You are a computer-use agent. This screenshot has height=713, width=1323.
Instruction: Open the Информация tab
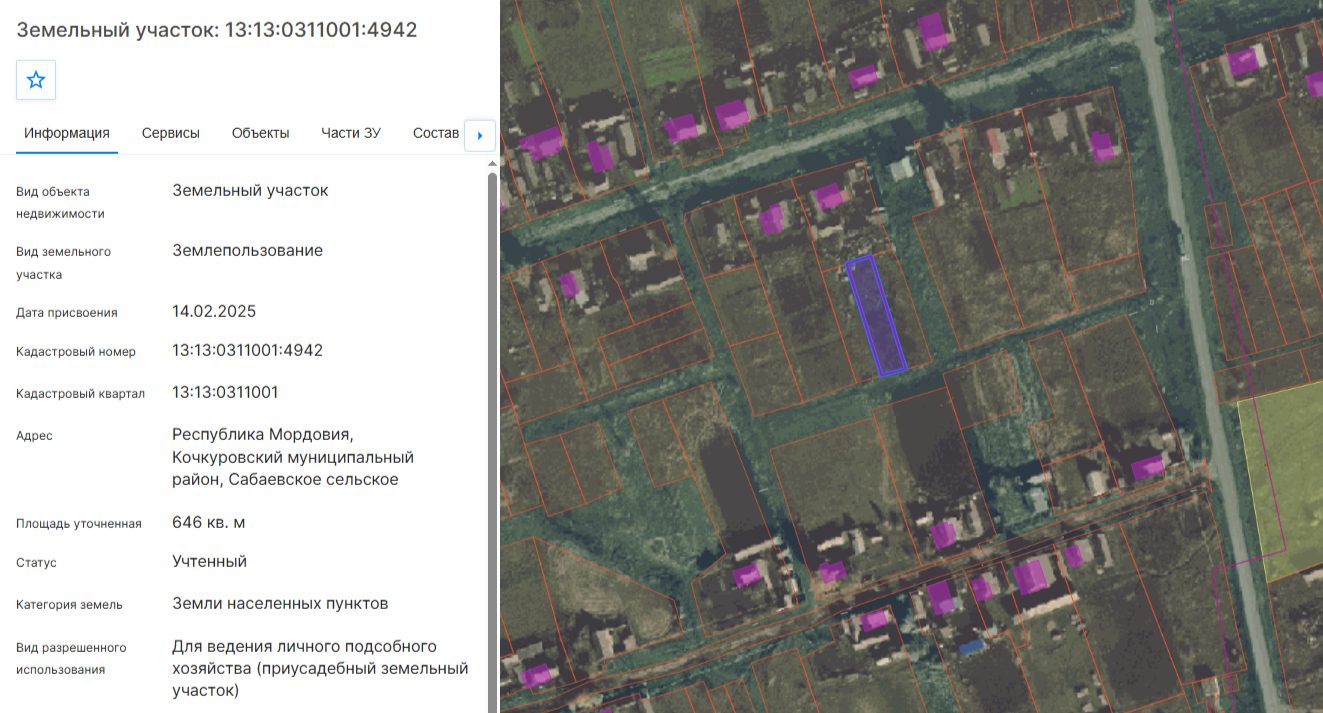[67, 133]
